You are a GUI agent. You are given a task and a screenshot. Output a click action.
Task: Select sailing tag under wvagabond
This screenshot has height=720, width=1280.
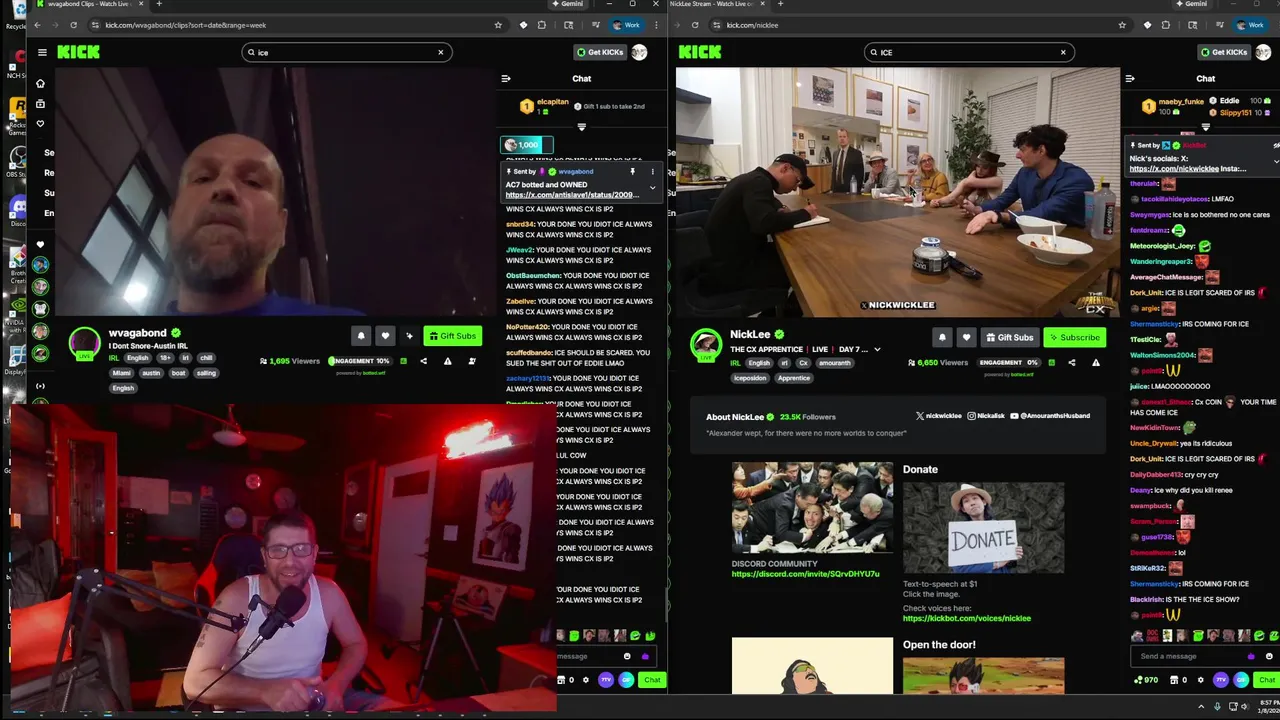coord(208,373)
